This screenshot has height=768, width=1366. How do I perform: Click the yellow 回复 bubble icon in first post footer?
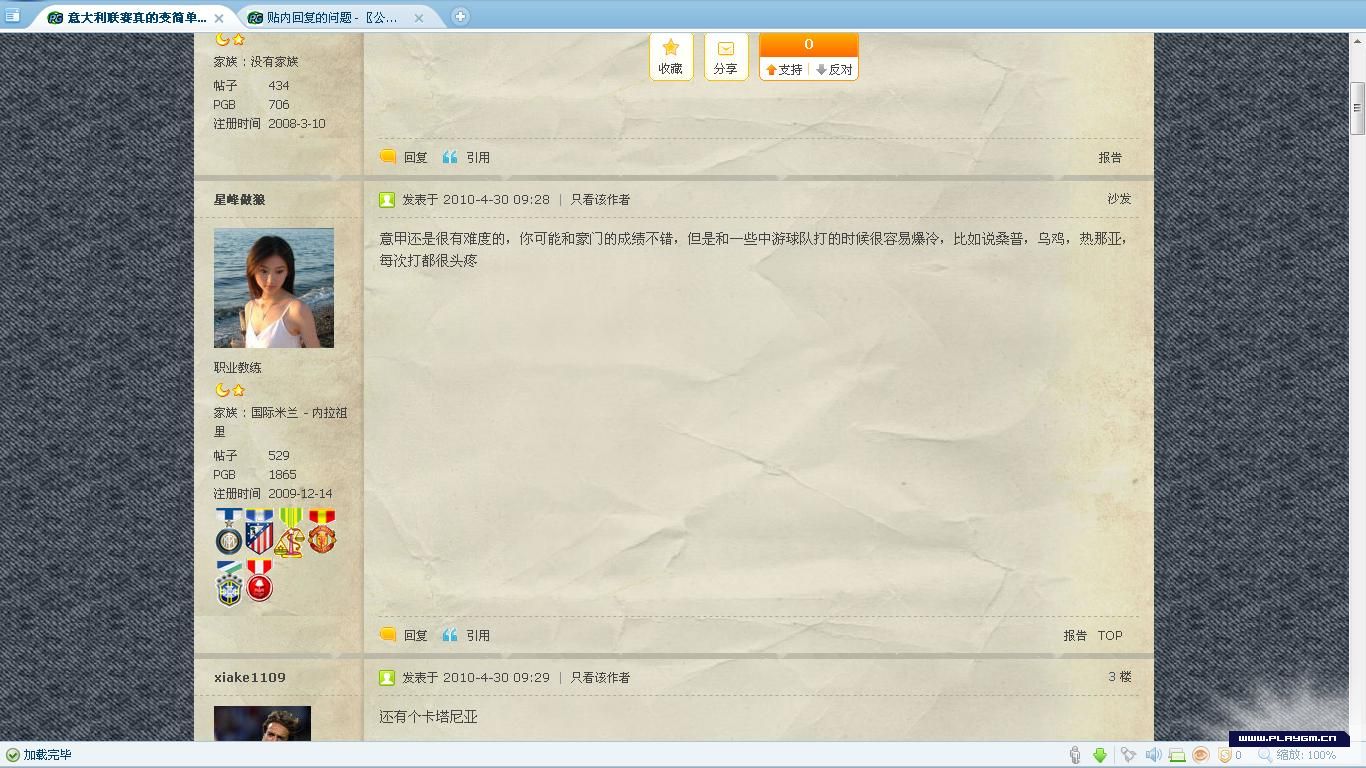[x=388, y=156]
